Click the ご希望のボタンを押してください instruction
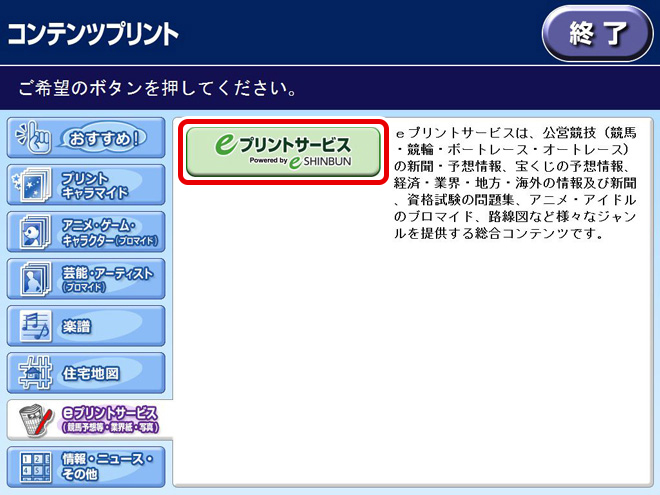 (157, 89)
